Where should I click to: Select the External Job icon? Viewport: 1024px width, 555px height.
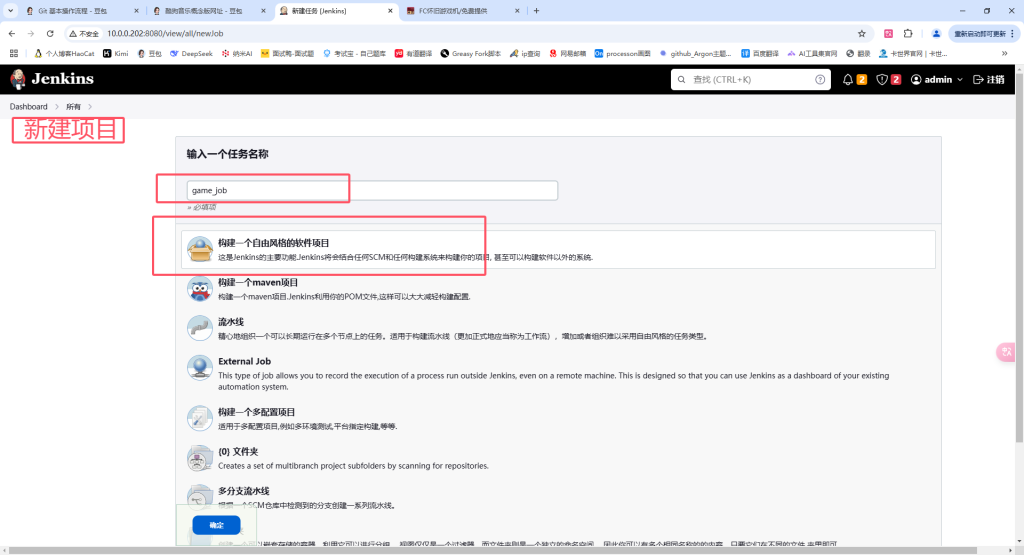point(200,368)
